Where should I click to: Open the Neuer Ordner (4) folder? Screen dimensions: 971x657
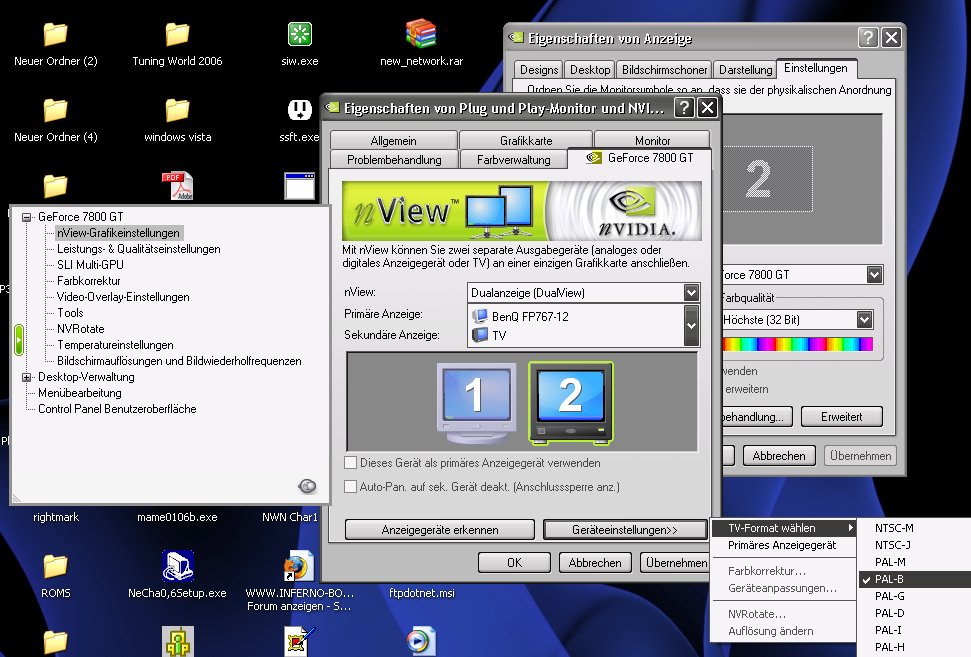(55, 110)
